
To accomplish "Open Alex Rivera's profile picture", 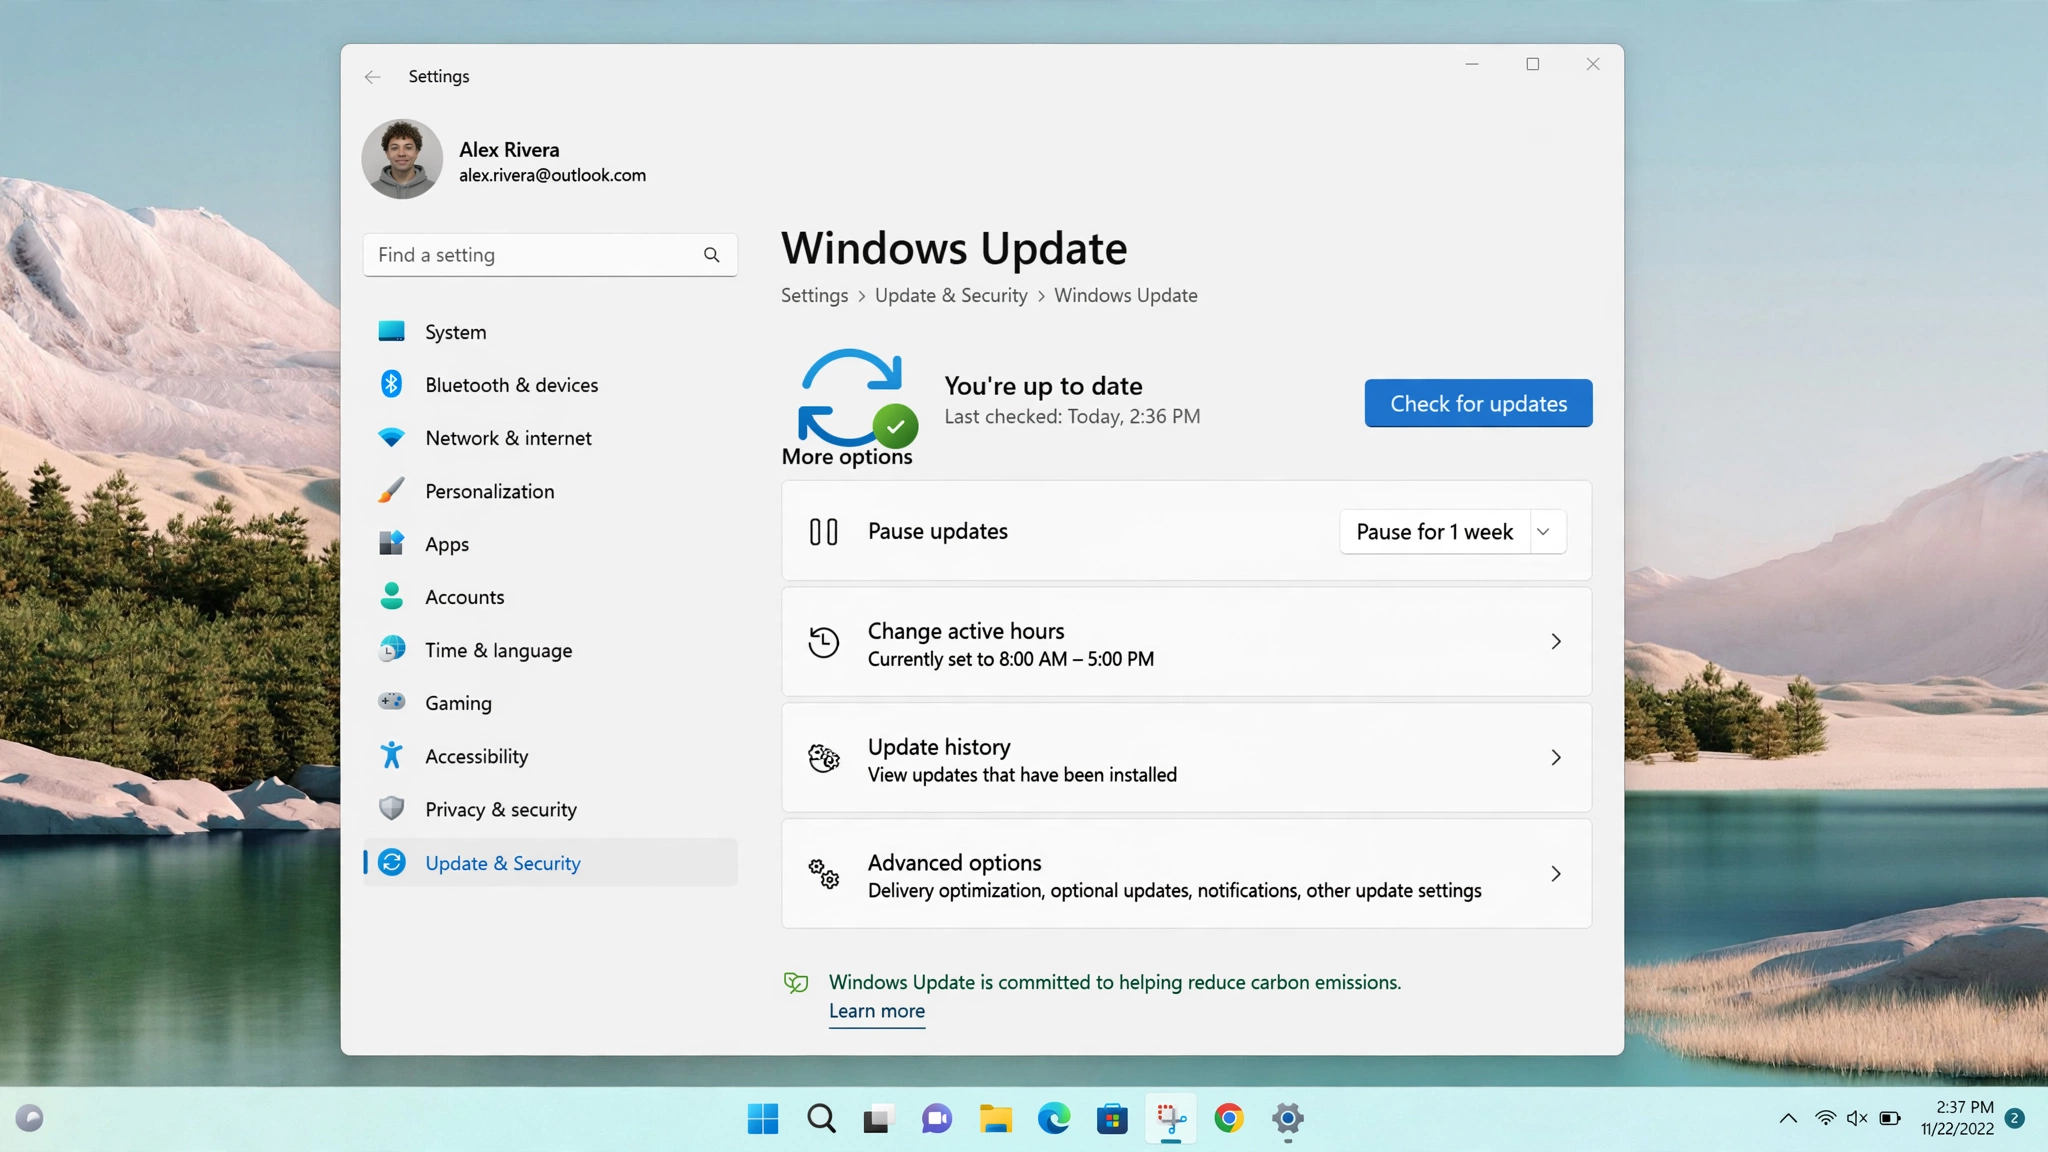I will click(402, 159).
